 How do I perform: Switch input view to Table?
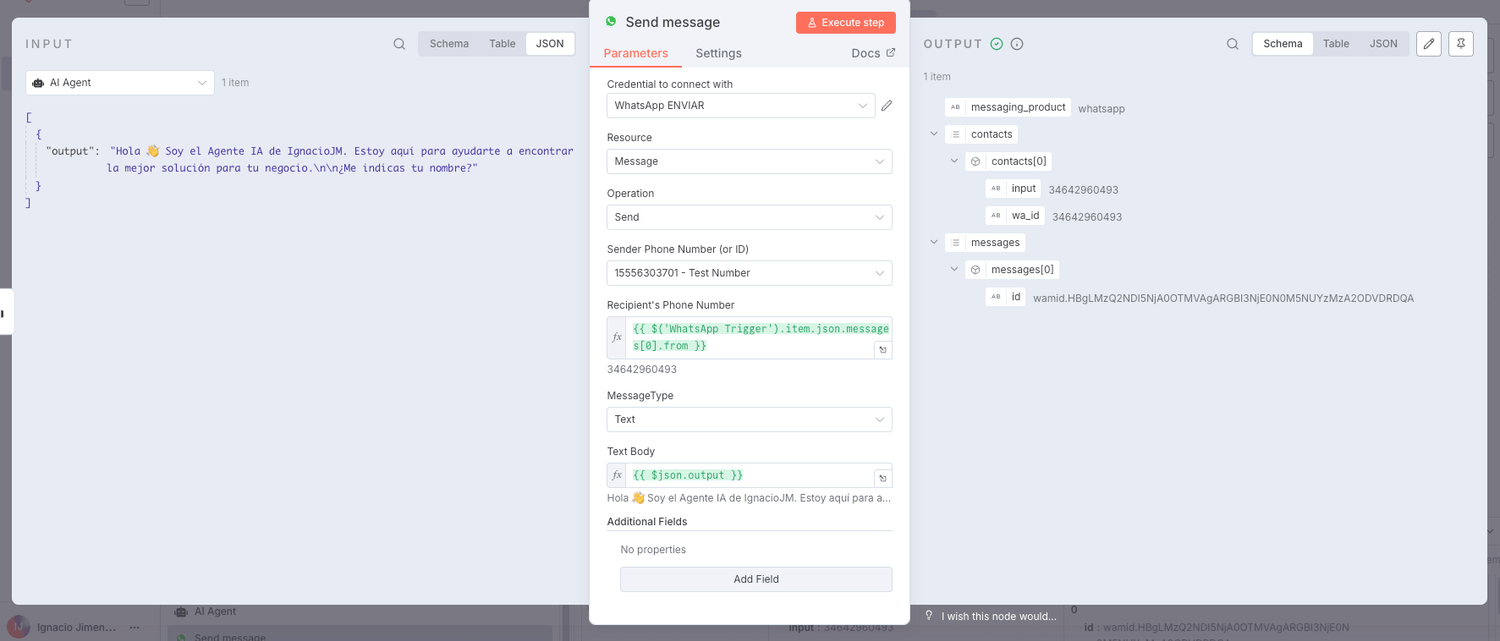pyautogui.click(x=502, y=44)
